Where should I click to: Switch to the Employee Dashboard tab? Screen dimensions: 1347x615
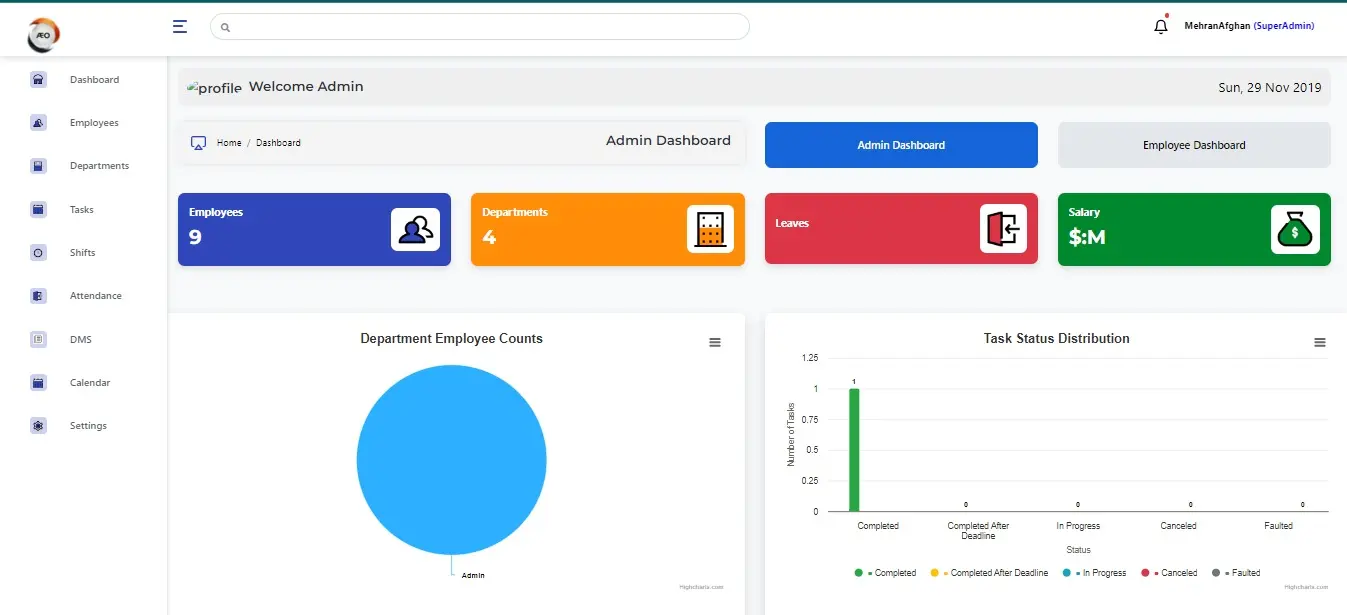(x=1194, y=145)
